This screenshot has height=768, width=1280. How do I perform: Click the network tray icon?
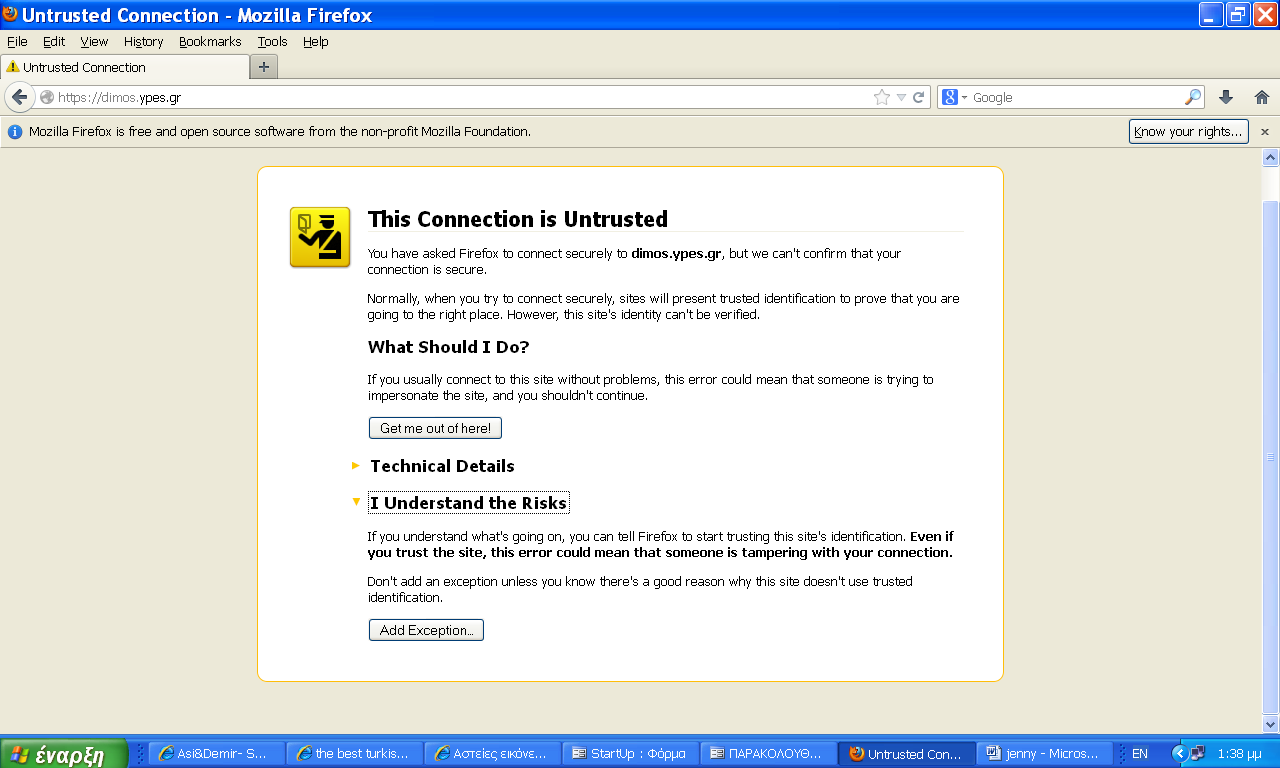click(x=1197, y=754)
